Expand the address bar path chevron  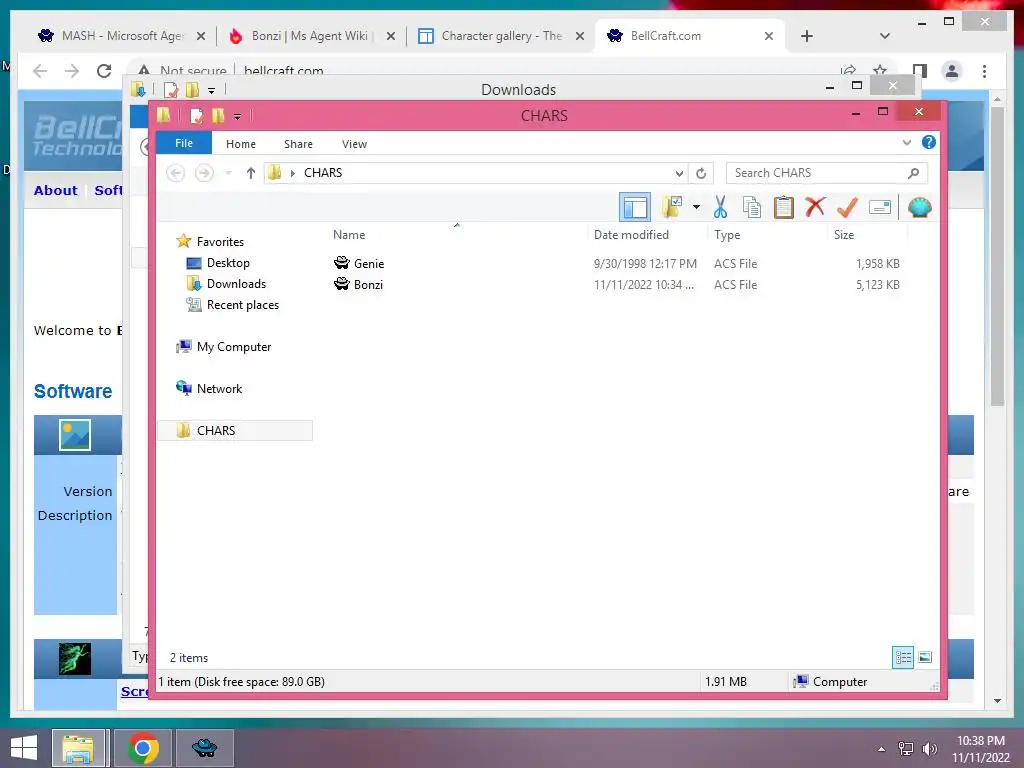point(293,173)
